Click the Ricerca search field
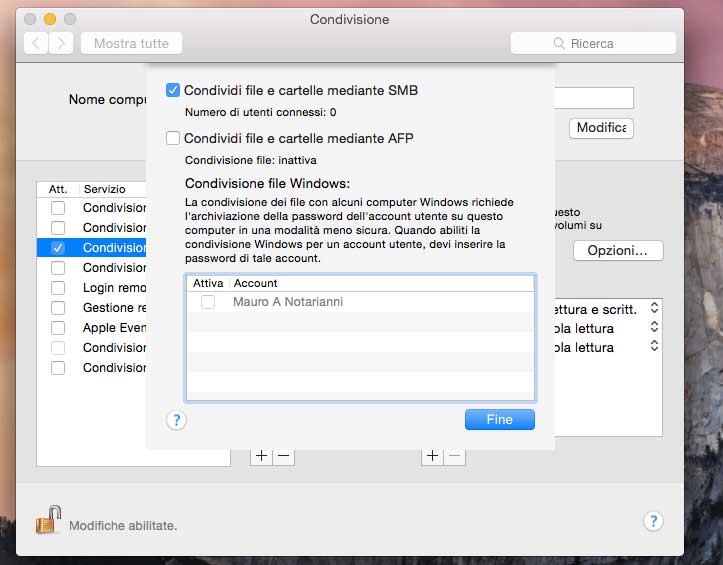 click(593, 43)
